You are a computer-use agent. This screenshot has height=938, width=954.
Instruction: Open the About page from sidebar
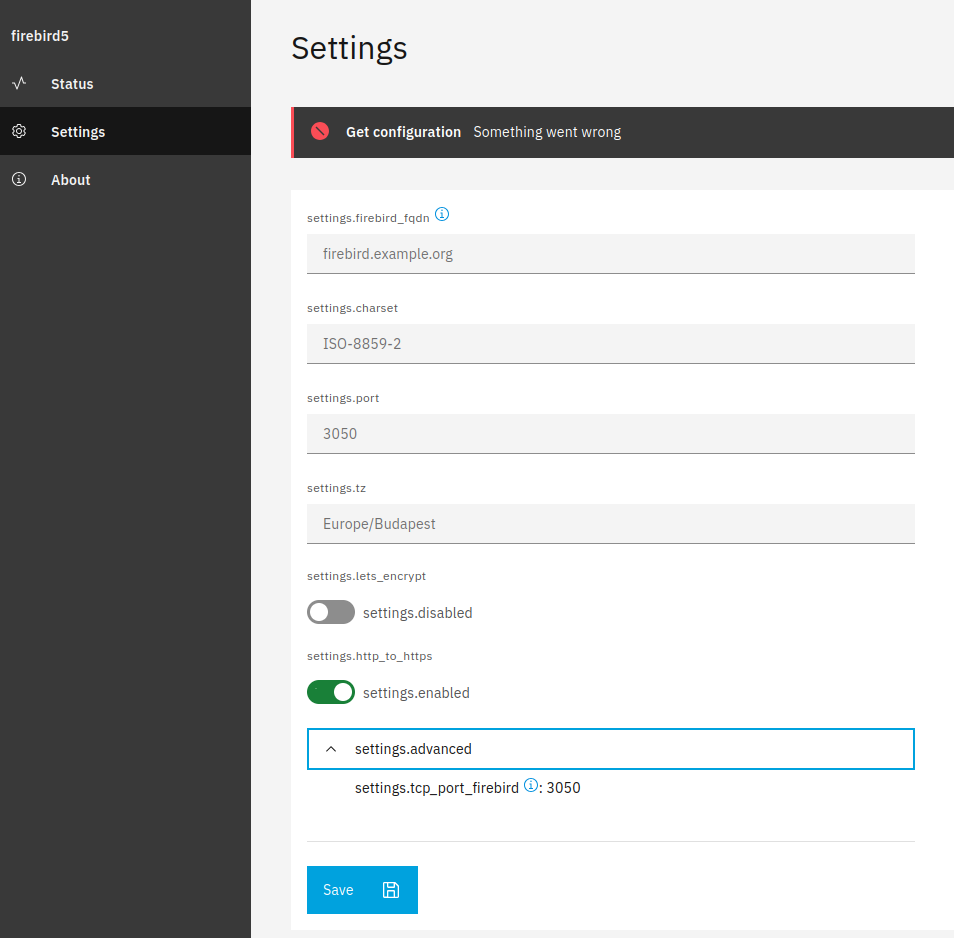(x=71, y=180)
